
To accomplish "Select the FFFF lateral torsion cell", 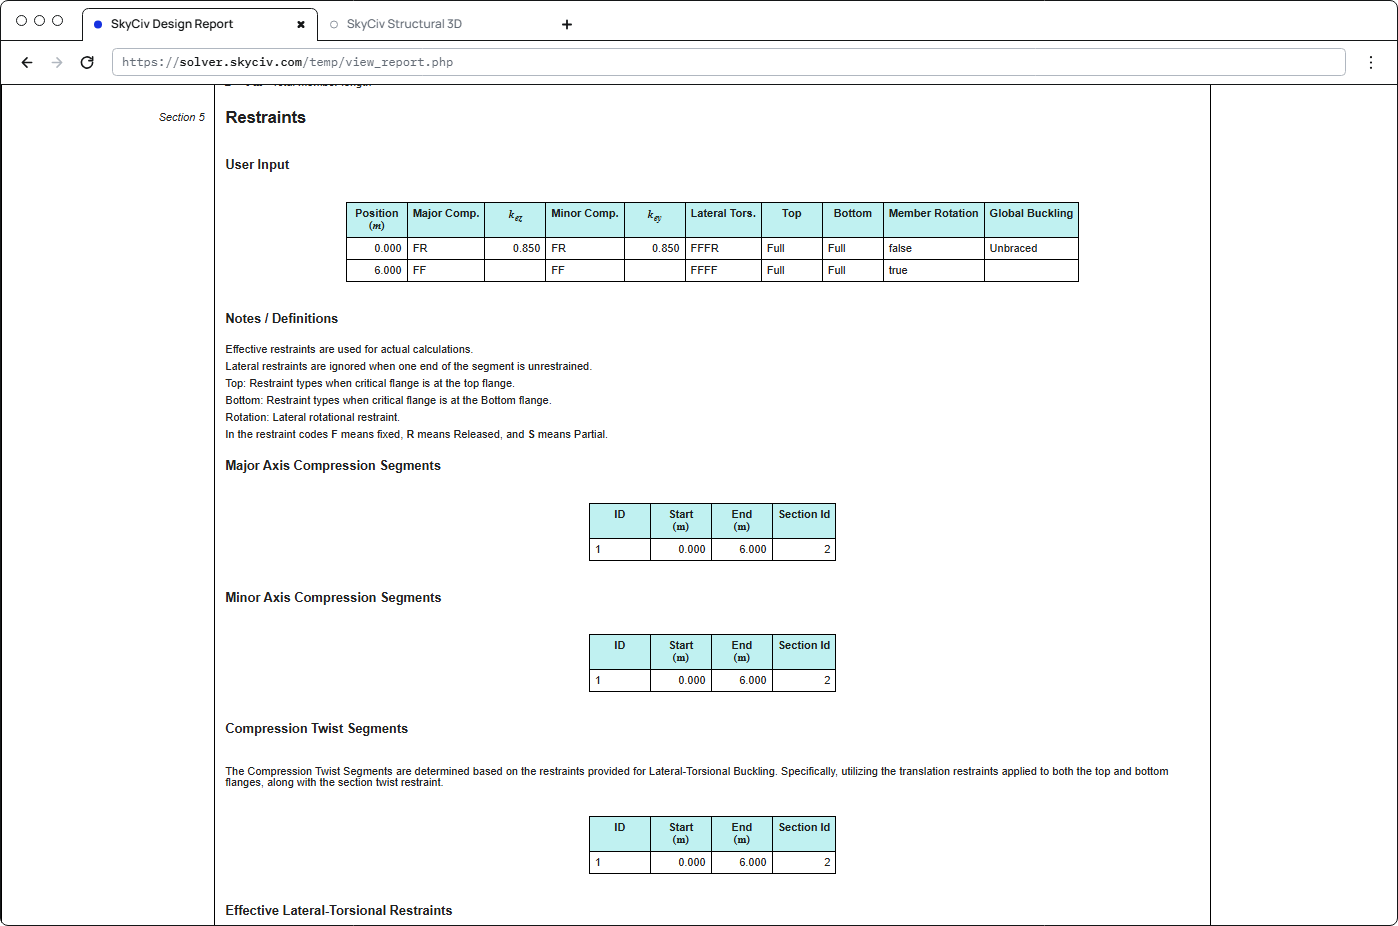I will click(x=723, y=270).
